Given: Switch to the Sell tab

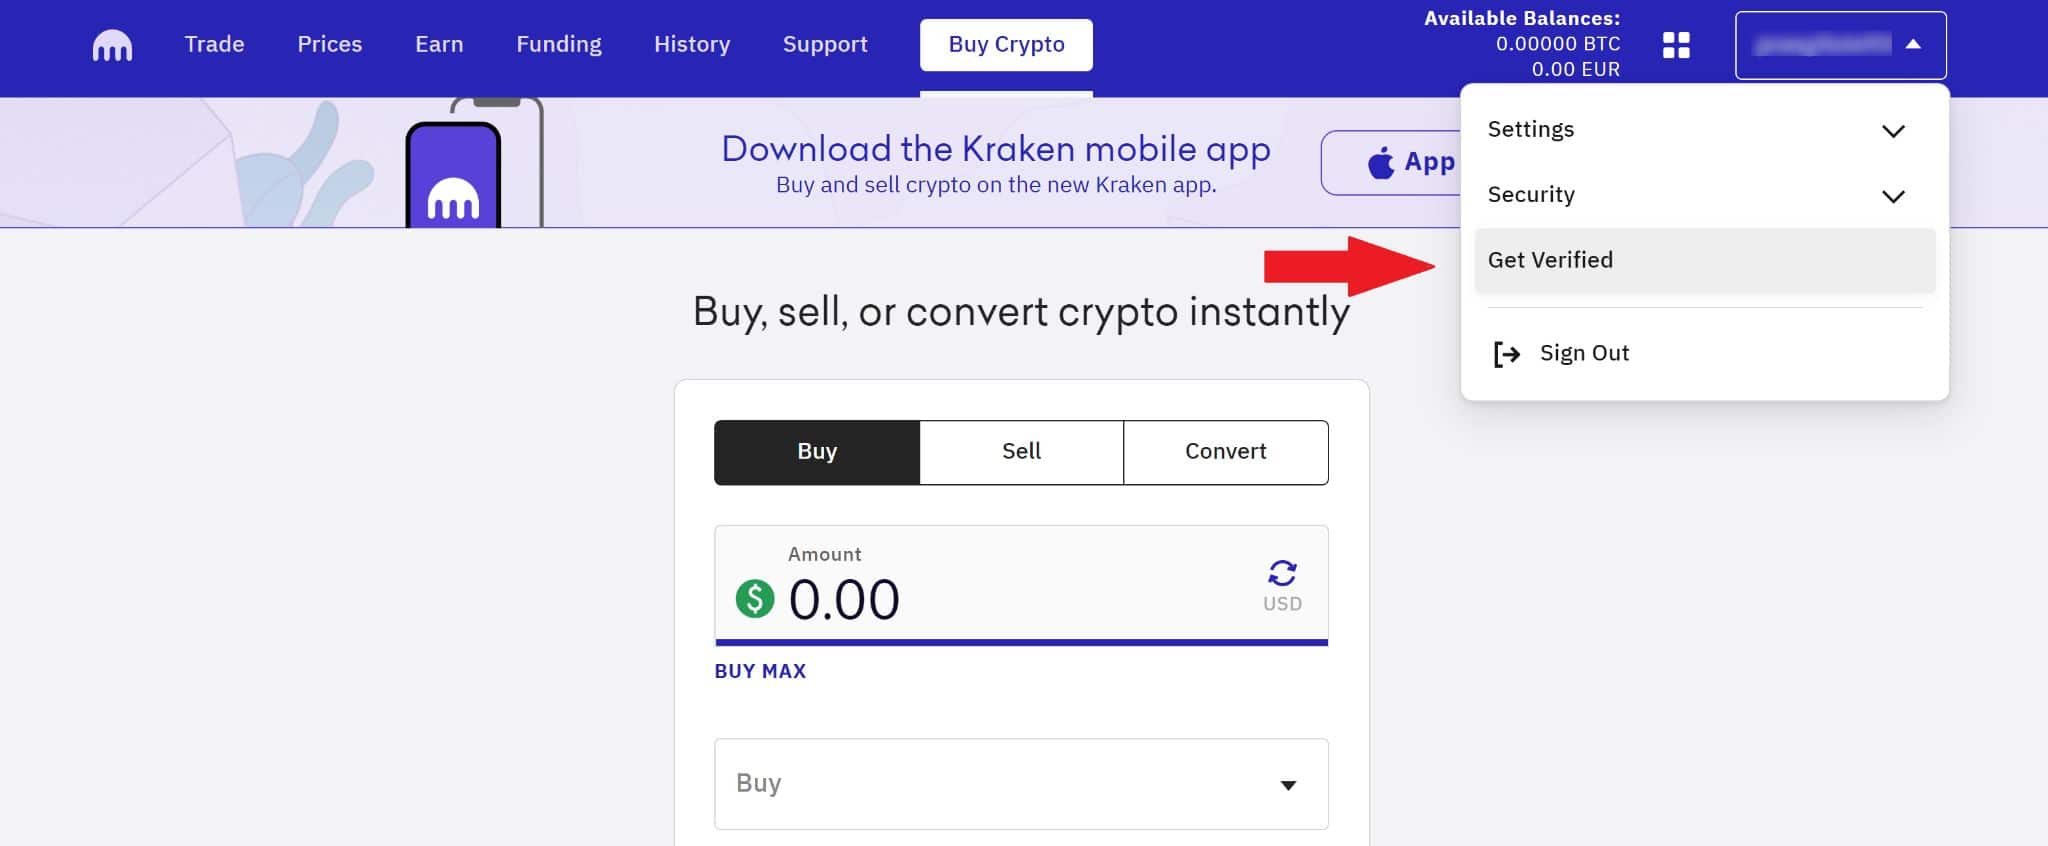Looking at the screenshot, I should pyautogui.click(x=1020, y=451).
